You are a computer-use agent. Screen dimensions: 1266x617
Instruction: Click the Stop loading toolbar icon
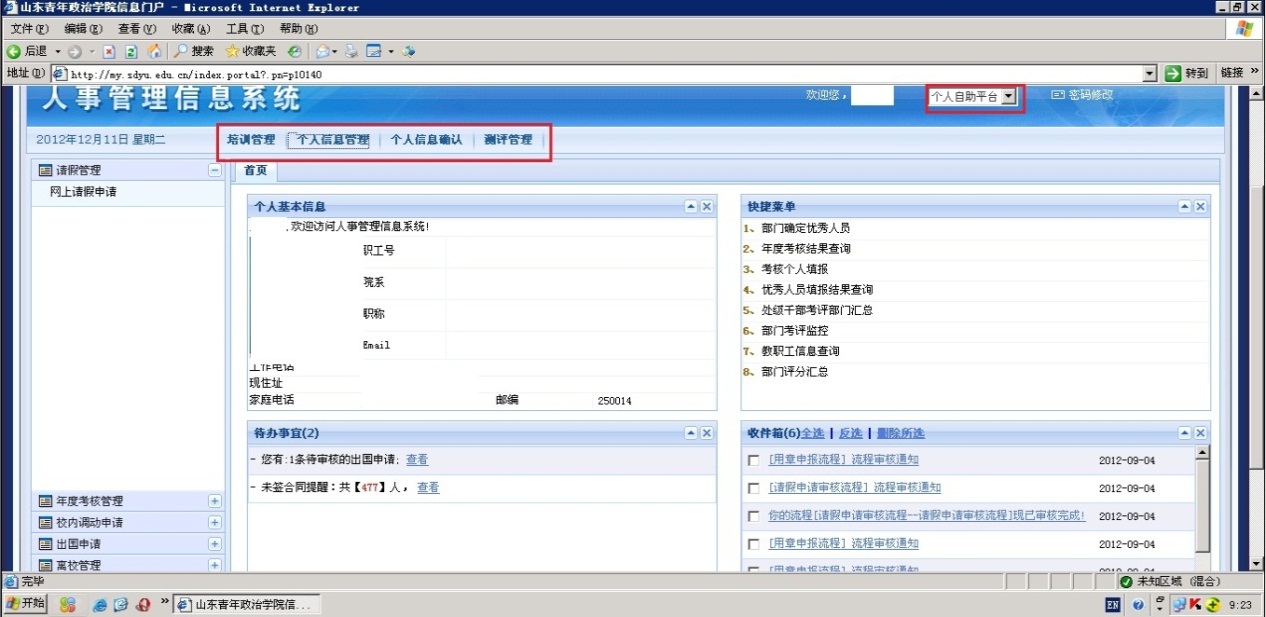[x=110, y=51]
